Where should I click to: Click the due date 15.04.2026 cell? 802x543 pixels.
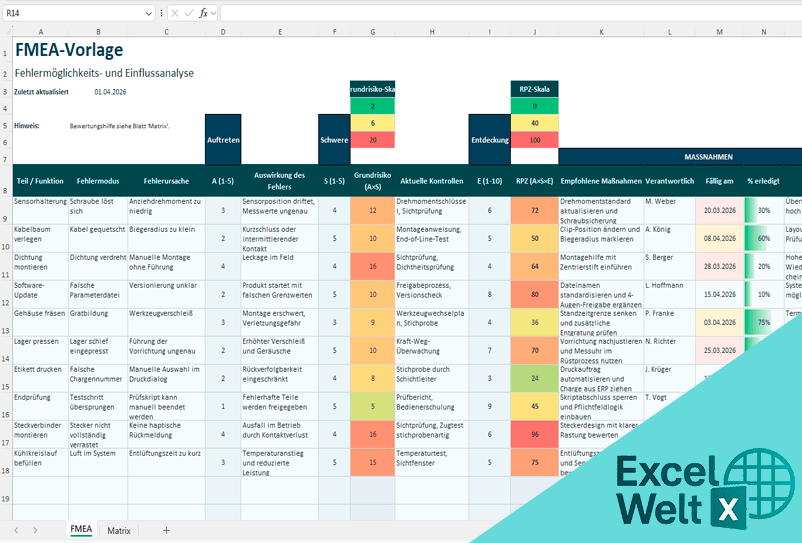coord(719,295)
